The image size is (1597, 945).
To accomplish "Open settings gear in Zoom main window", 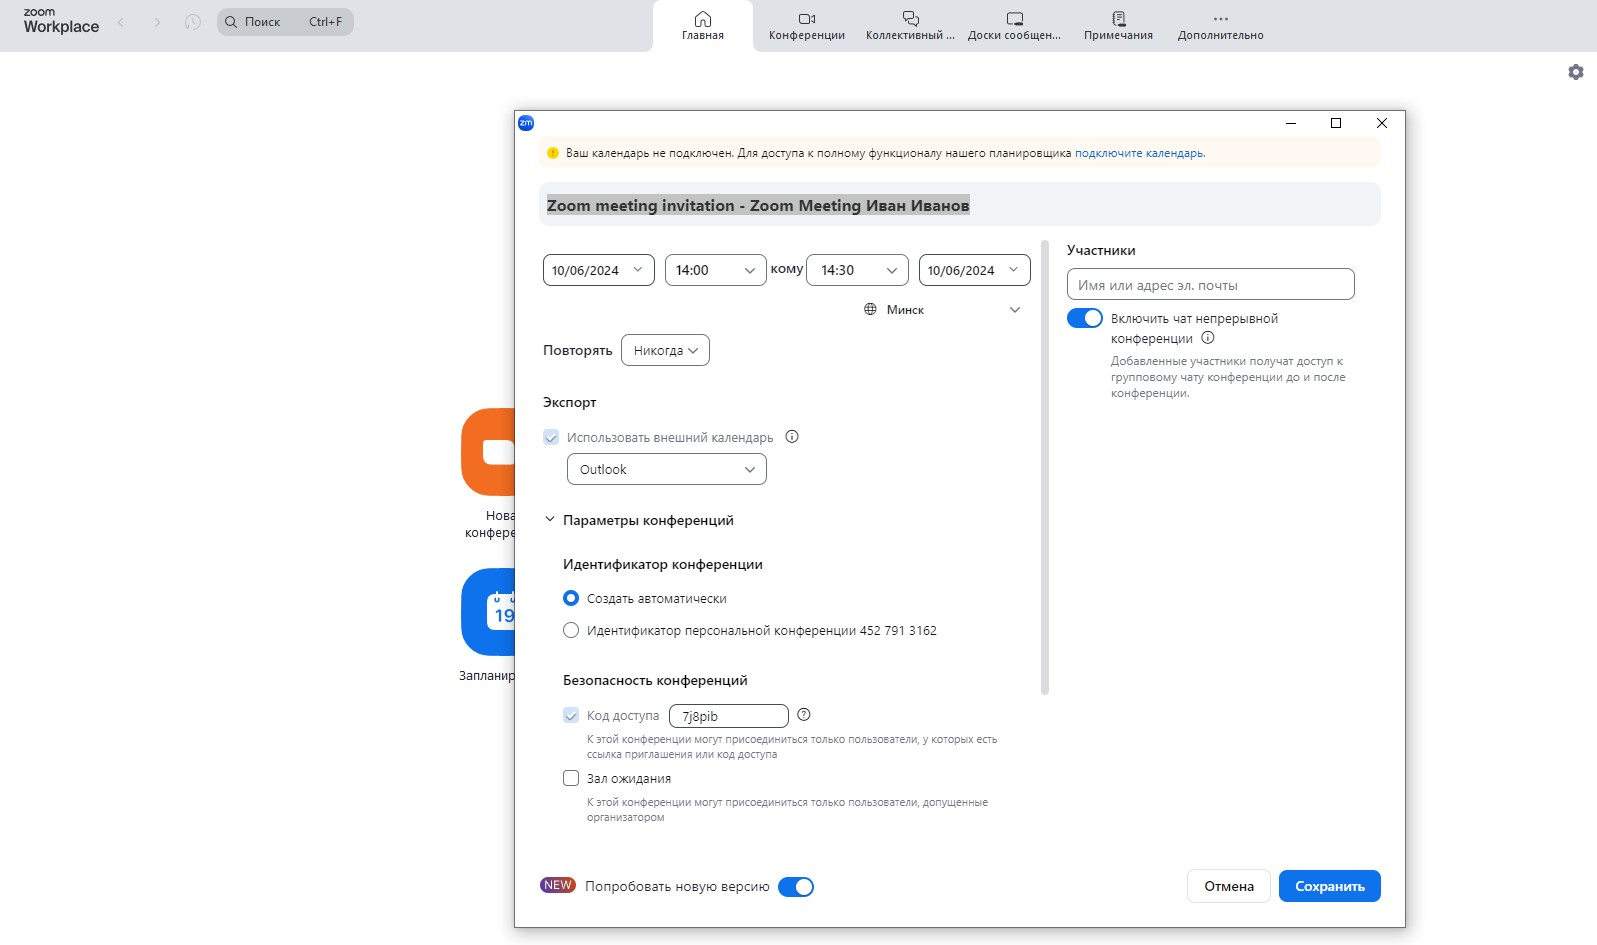I will [1576, 72].
